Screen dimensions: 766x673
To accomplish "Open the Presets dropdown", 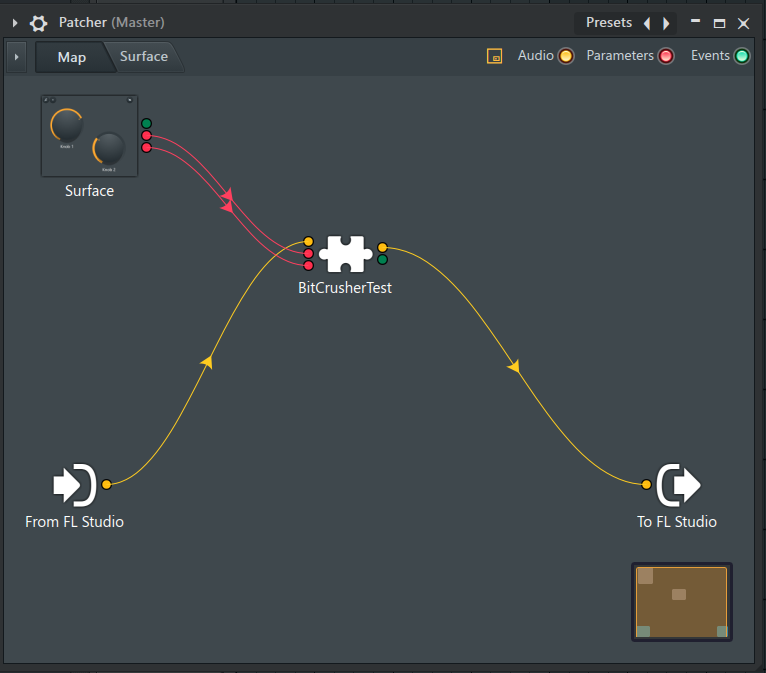I will coord(609,22).
